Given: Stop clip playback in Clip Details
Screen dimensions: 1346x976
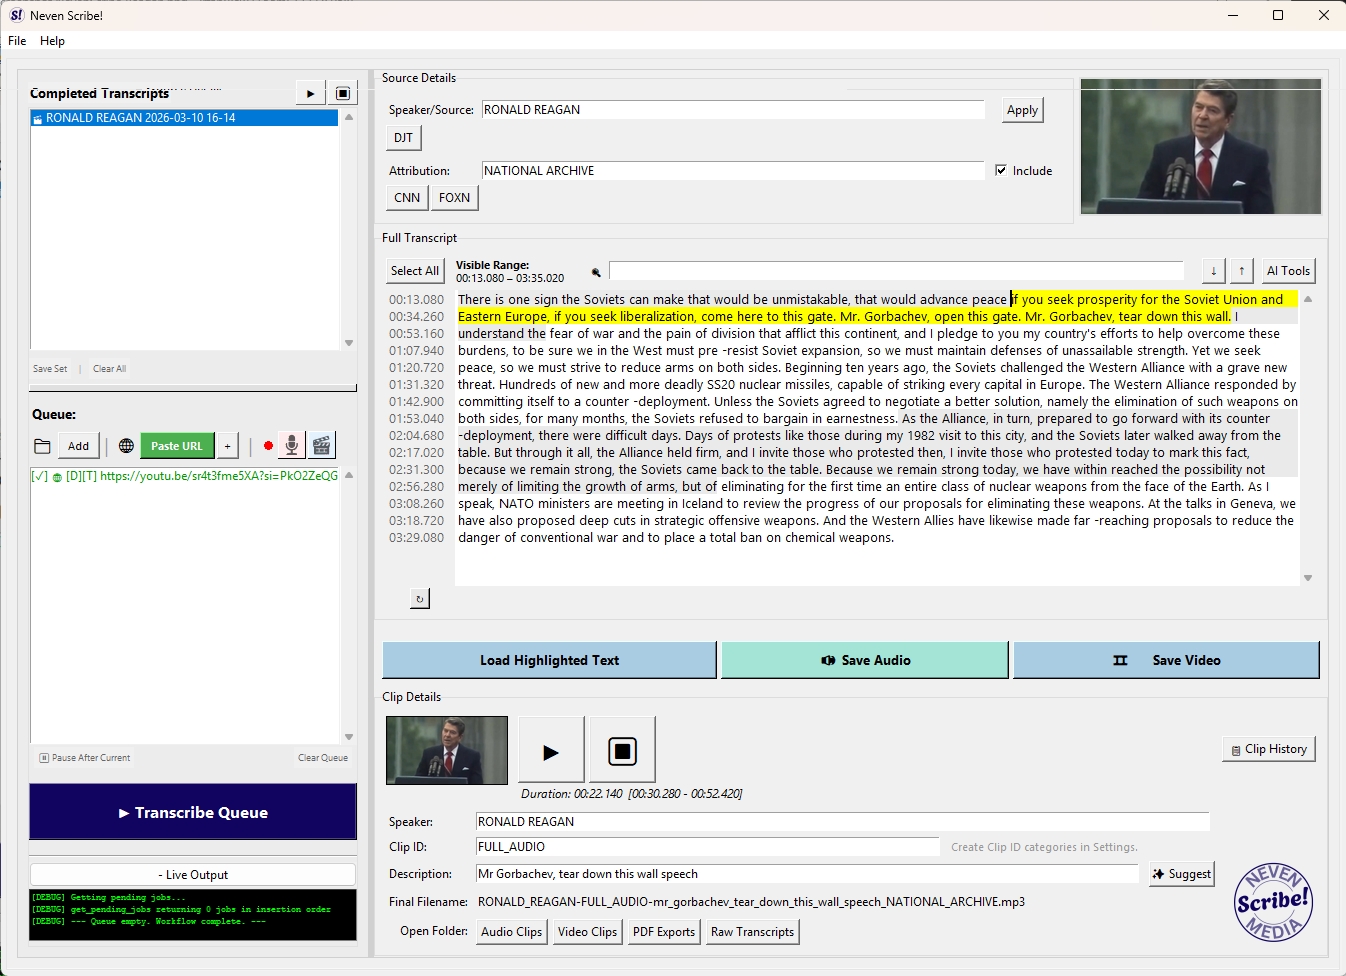Looking at the screenshot, I should 622,750.
